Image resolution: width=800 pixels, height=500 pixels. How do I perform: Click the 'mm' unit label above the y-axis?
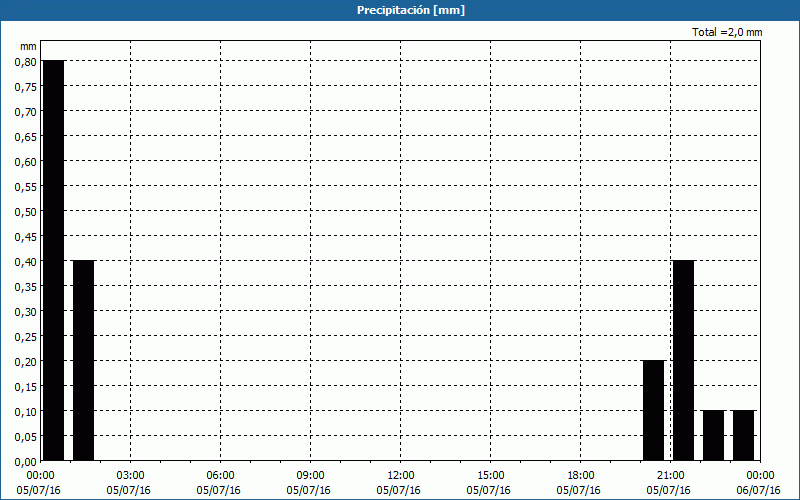[x=28, y=46]
